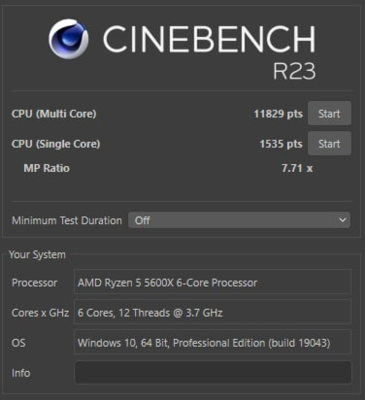Open the Minimum Test Duration dropdown
Viewport: 365px width, 400px height.
pos(239,220)
